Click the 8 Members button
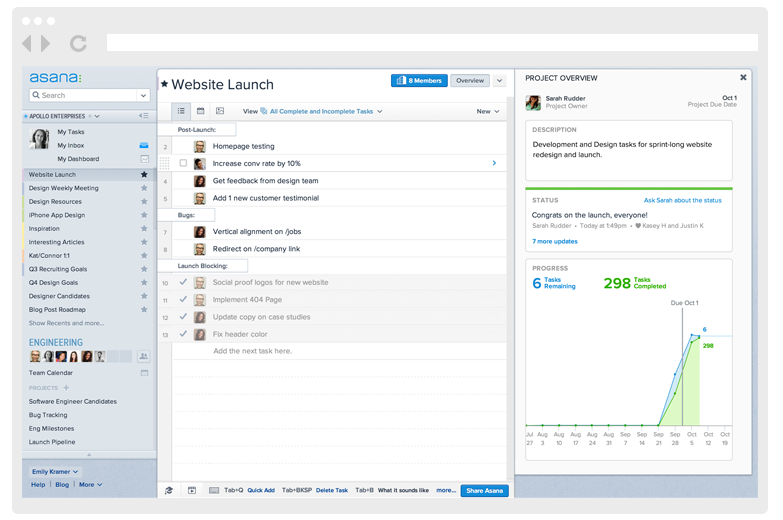Screen dimensions: 783x520 [419, 80]
